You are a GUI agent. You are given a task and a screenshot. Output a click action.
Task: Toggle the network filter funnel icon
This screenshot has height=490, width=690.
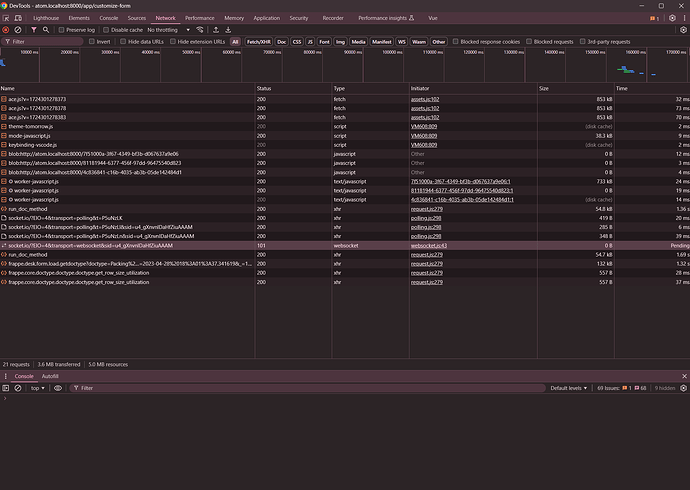[34, 30]
